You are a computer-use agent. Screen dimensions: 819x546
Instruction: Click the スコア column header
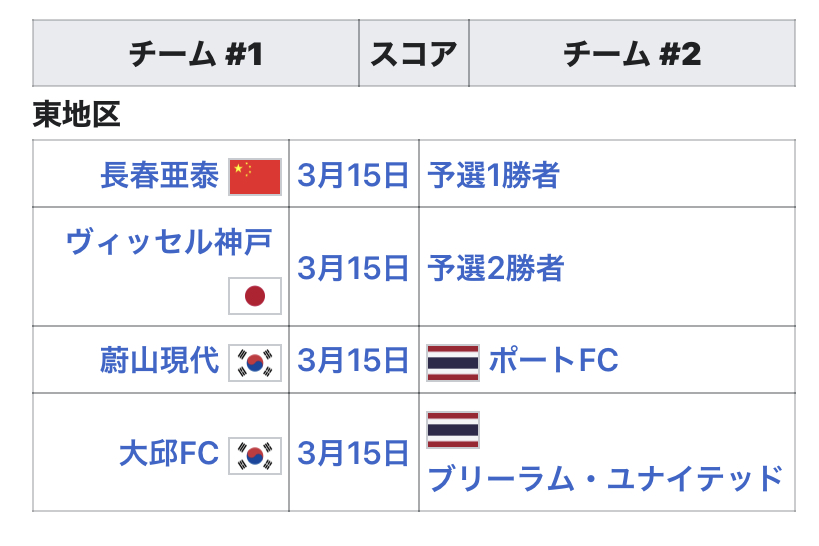pyautogui.click(x=413, y=54)
